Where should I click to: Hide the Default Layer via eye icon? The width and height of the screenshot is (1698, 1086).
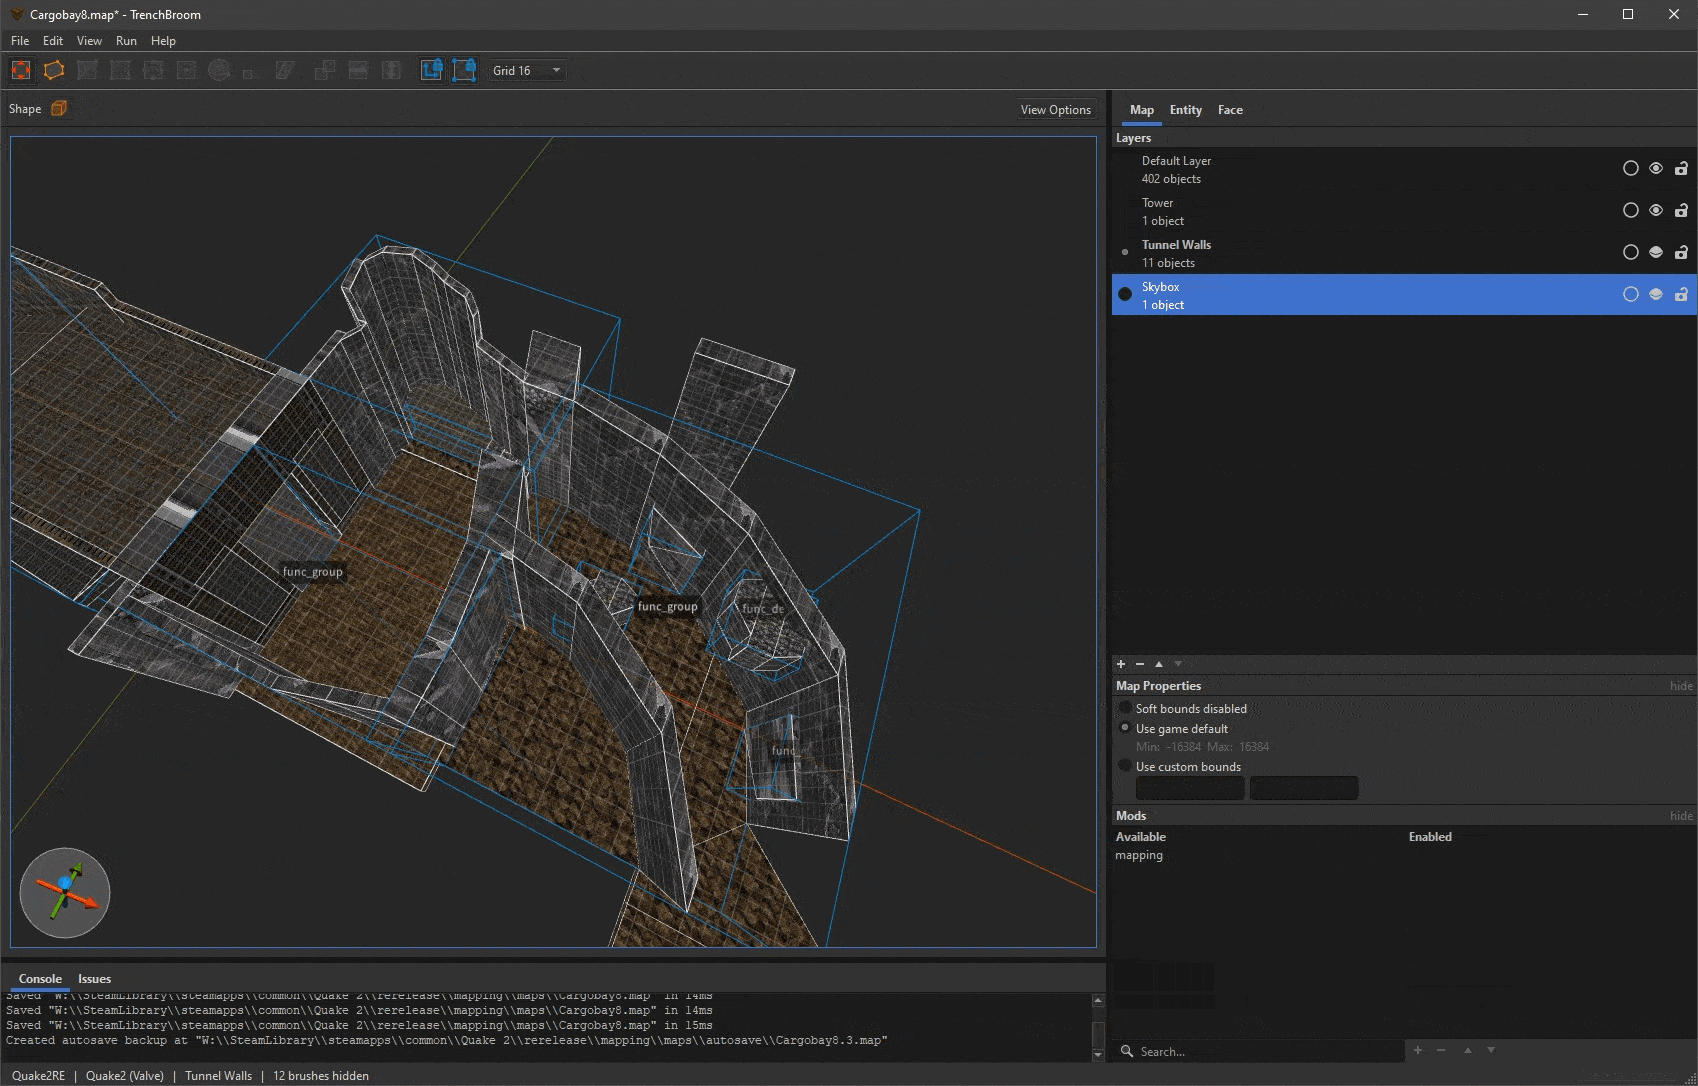pyautogui.click(x=1656, y=168)
